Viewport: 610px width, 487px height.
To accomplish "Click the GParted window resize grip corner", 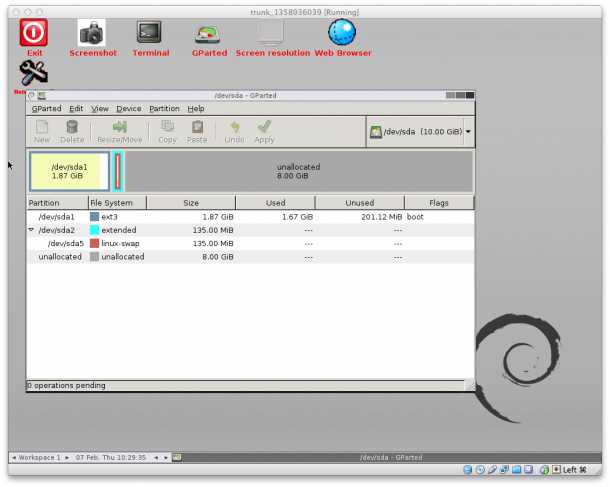I will [470, 385].
